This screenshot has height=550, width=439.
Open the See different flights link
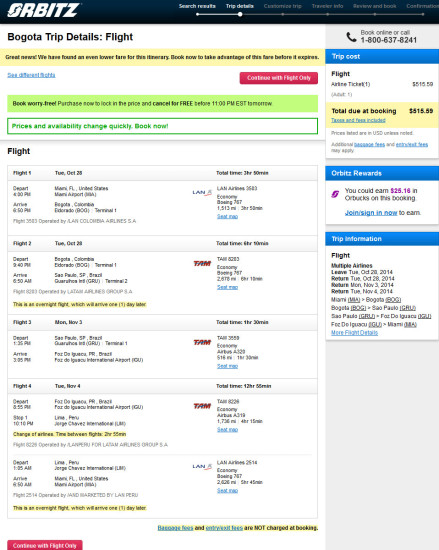[31, 75]
